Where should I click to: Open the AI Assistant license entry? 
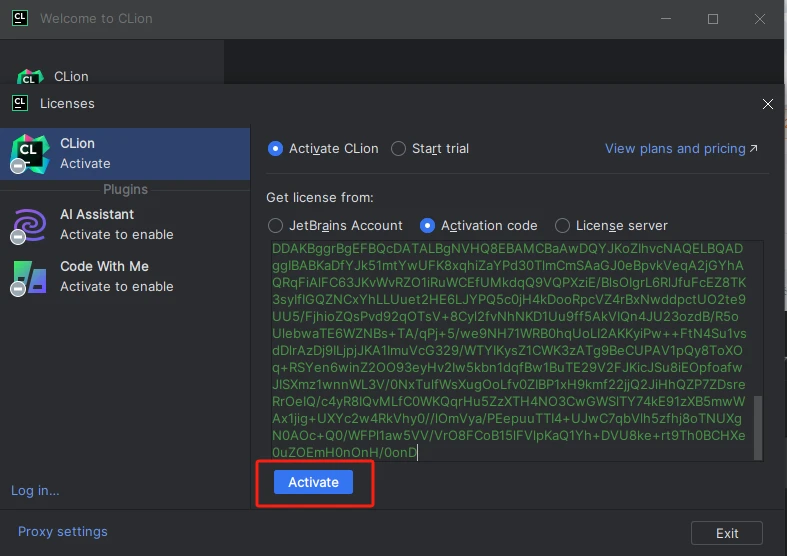point(125,224)
